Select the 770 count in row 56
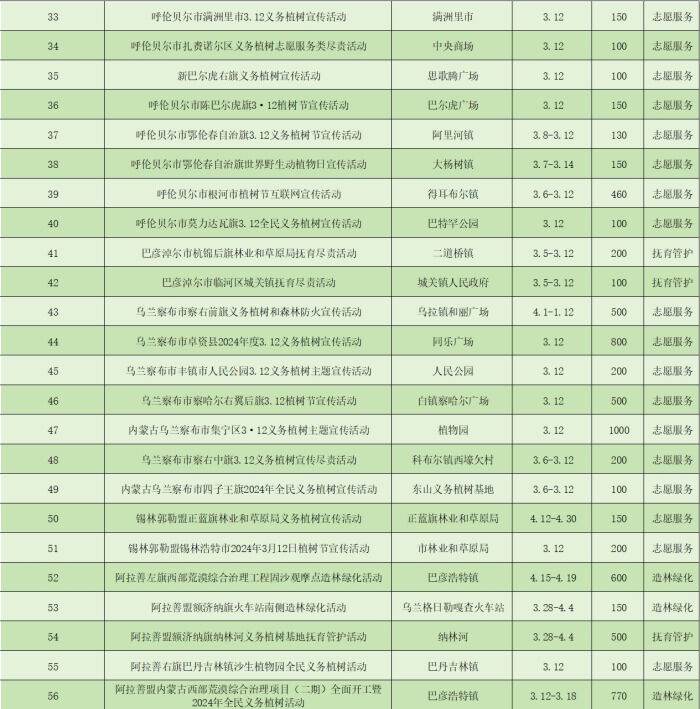 coord(618,695)
